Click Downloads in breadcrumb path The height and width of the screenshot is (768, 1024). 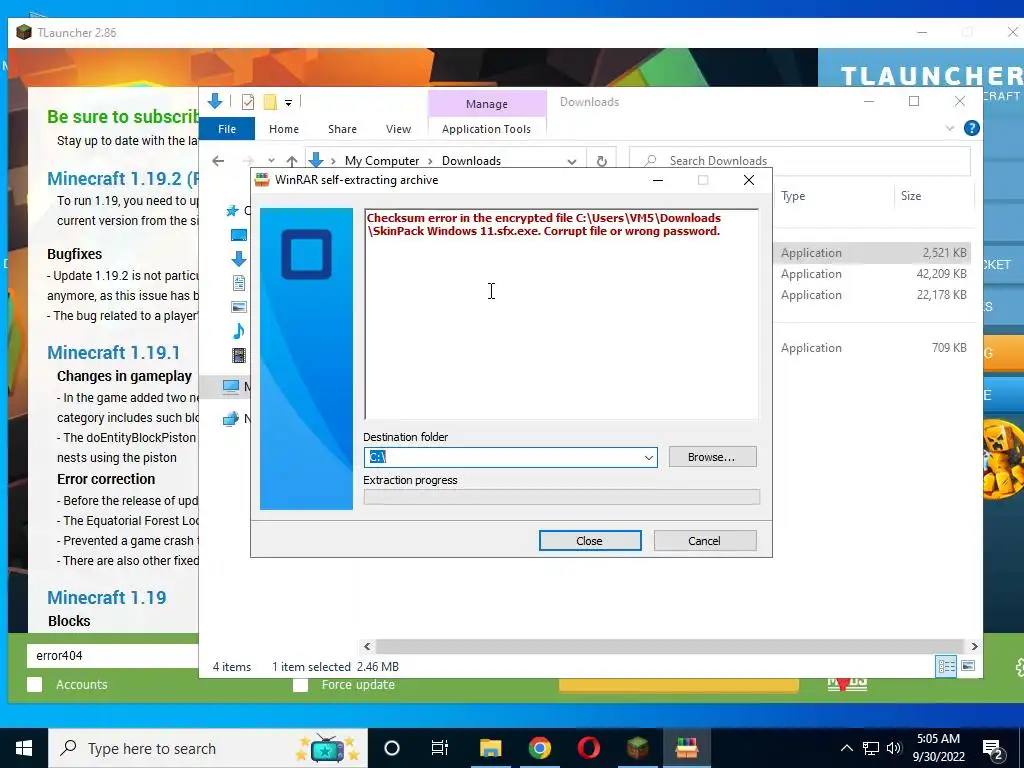[x=472, y=161]
